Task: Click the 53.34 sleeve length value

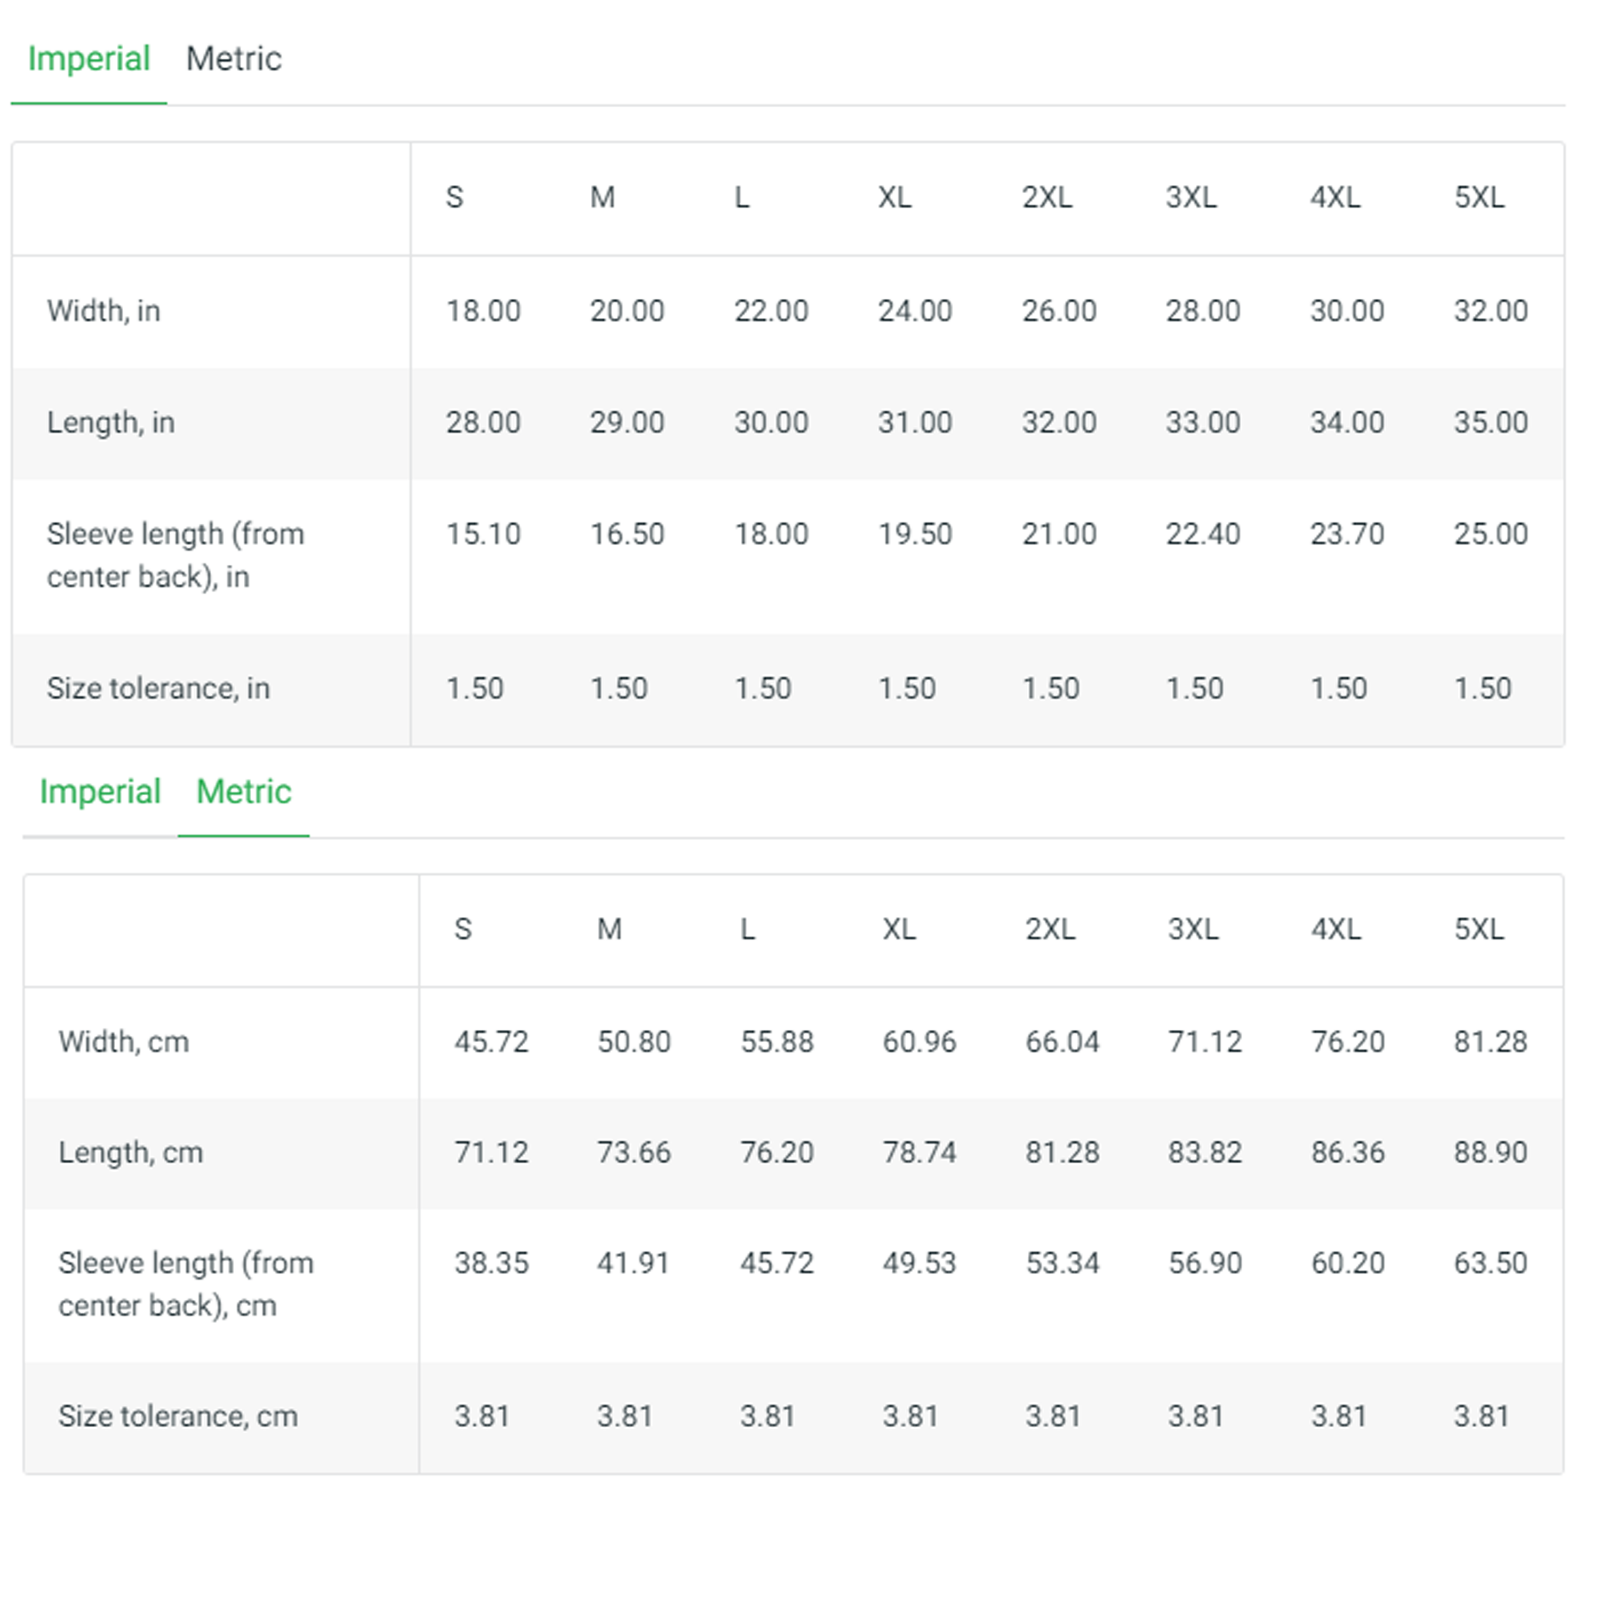Action: [x=1062, y=1263]
